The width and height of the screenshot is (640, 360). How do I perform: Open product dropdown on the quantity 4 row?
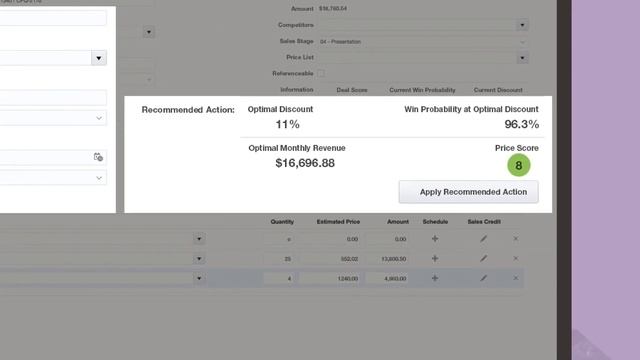[x=199, y=278]
